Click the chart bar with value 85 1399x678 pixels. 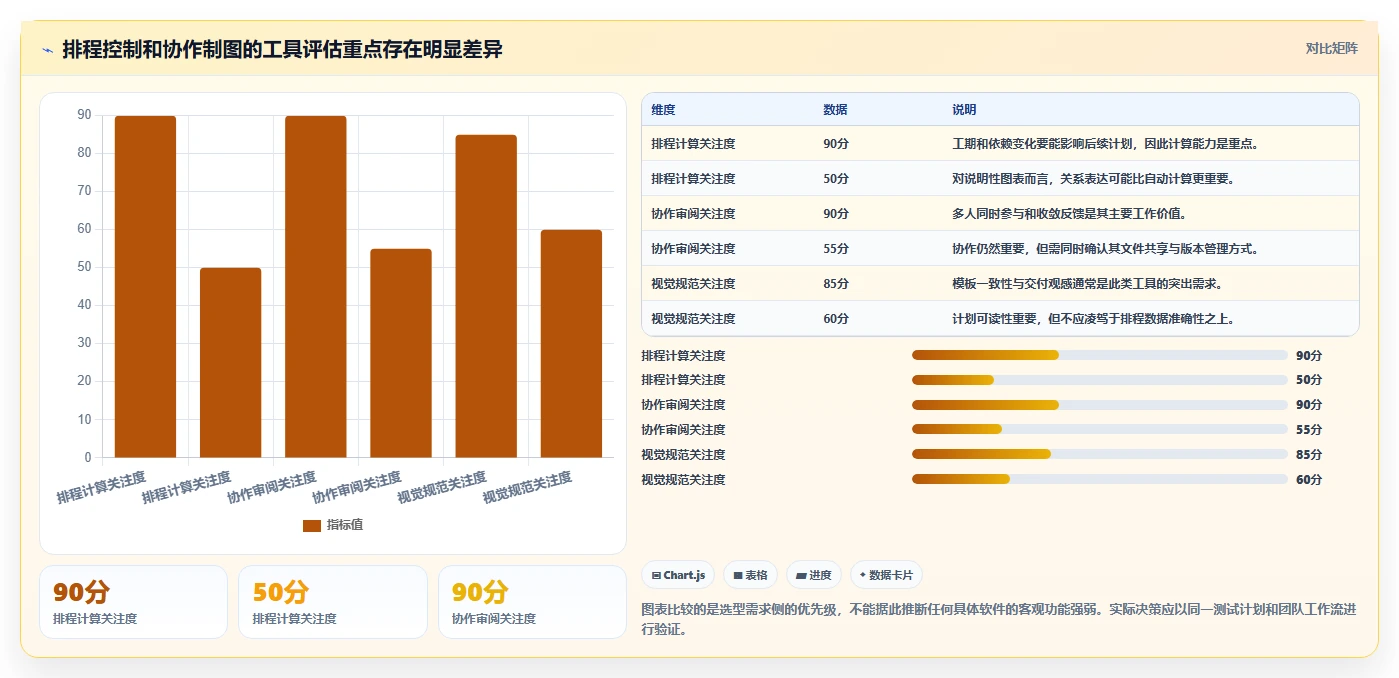[486, 296]
